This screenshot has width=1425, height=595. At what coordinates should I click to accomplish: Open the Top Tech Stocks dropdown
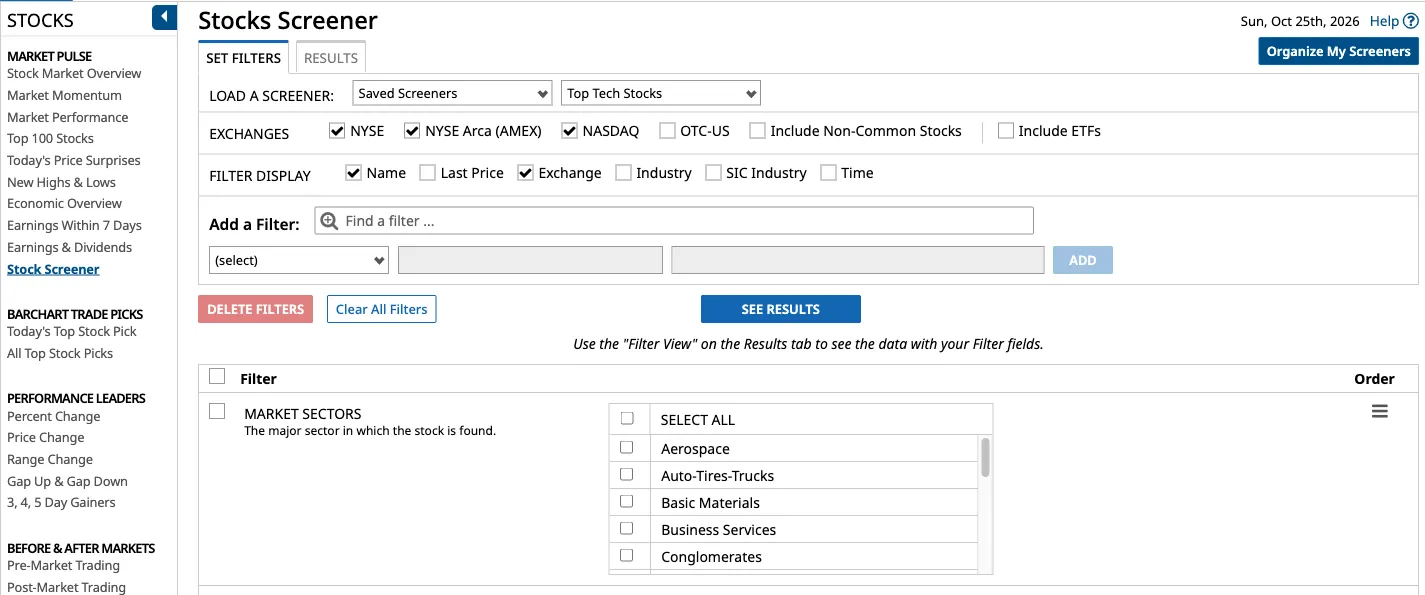tap(661, 93)
